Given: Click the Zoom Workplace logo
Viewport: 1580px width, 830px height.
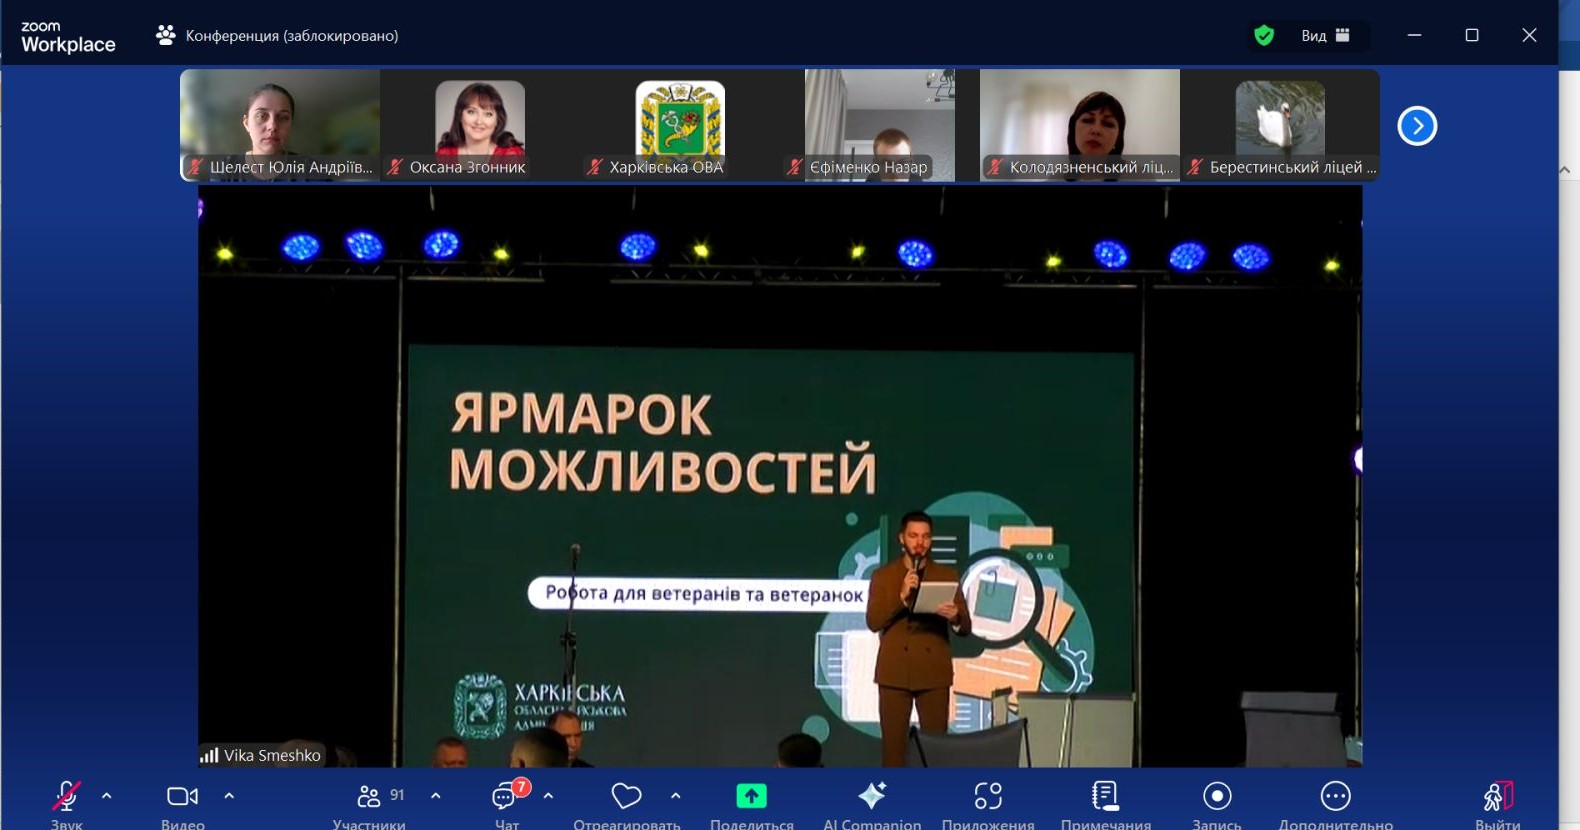Looking at the screenshot, I should coord(68,37).
